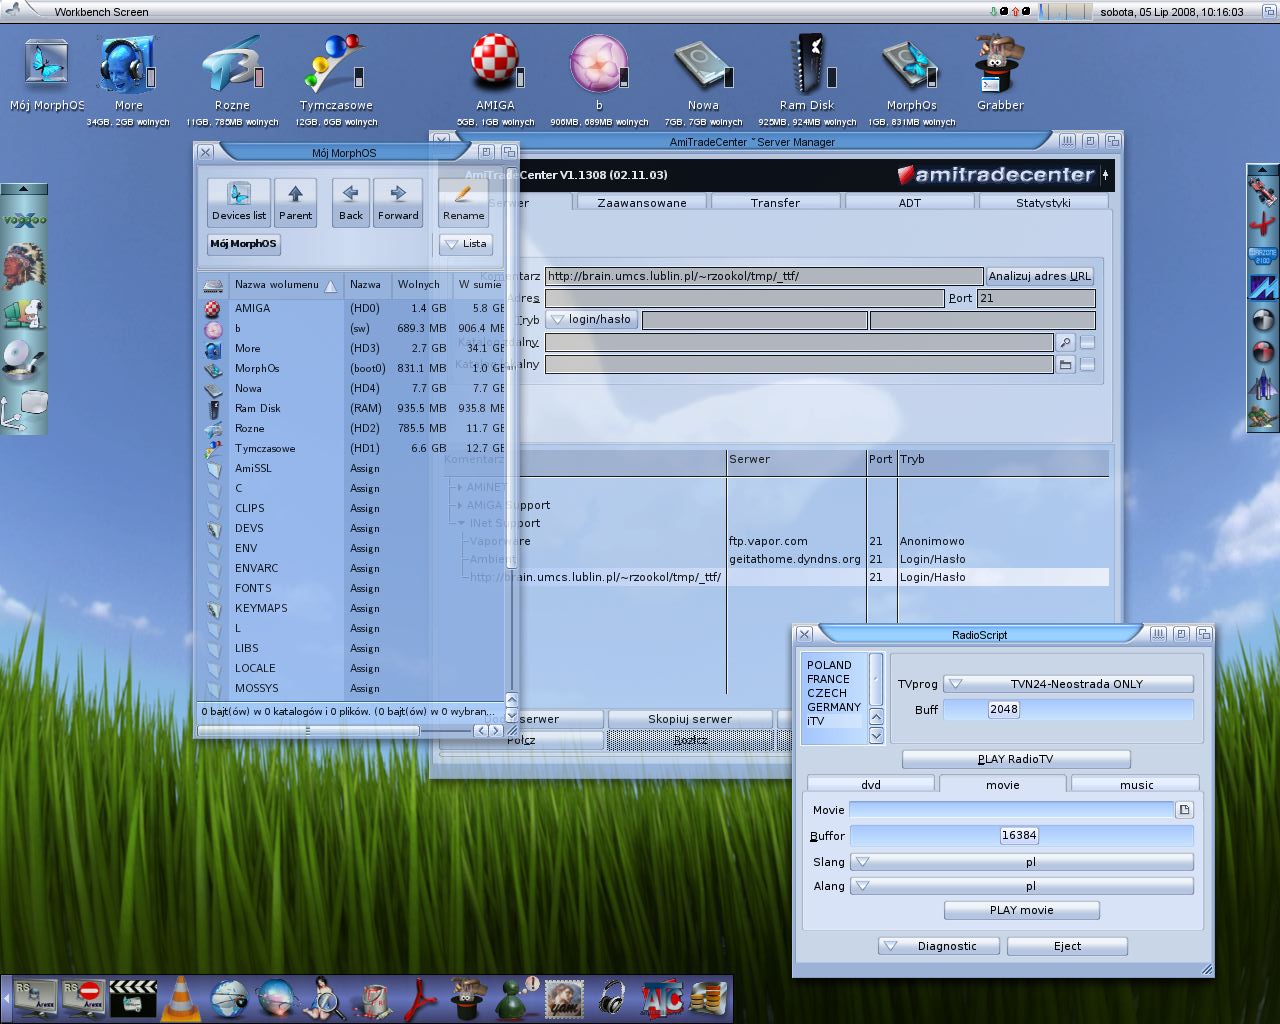Viewport: 1280px width, 1024px height.
Task: Select GERMANY in the country list
Action: [834, 707]
